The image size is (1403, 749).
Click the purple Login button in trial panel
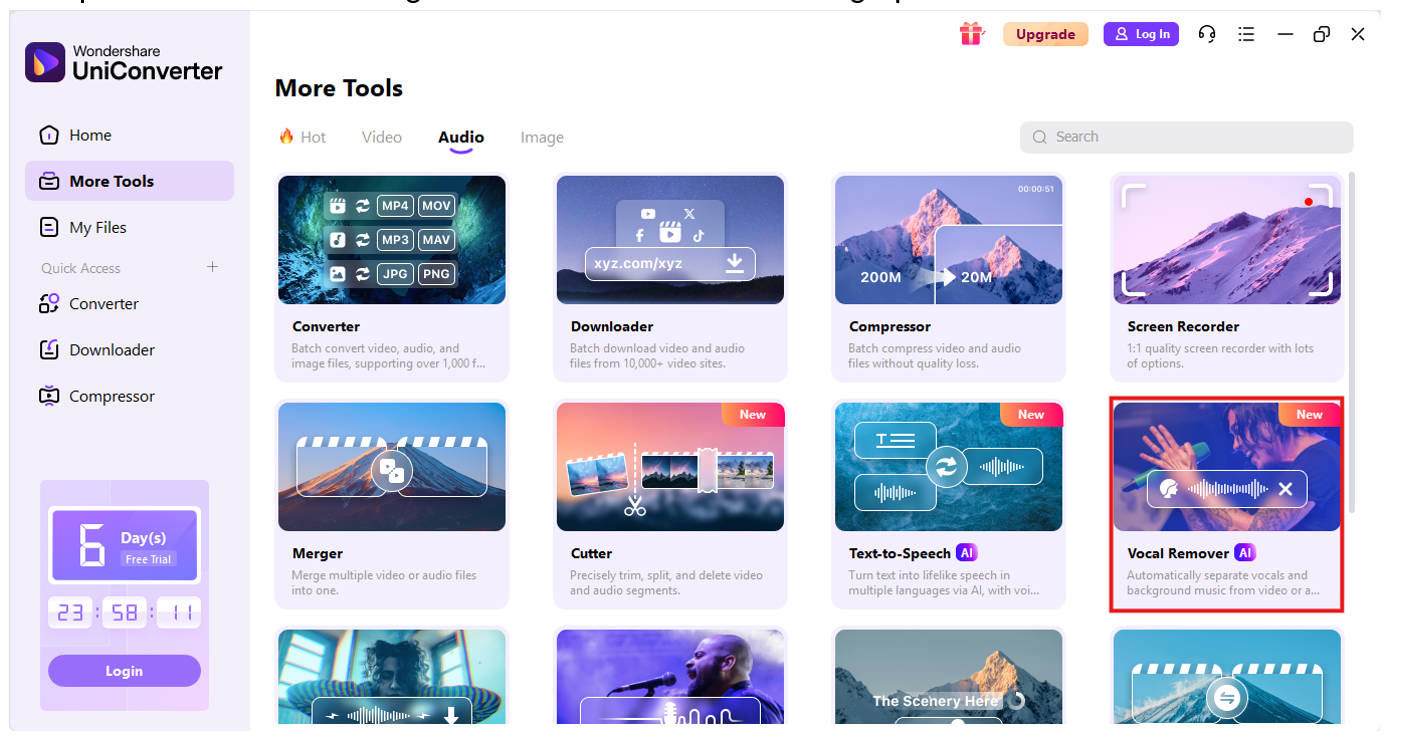124,671
